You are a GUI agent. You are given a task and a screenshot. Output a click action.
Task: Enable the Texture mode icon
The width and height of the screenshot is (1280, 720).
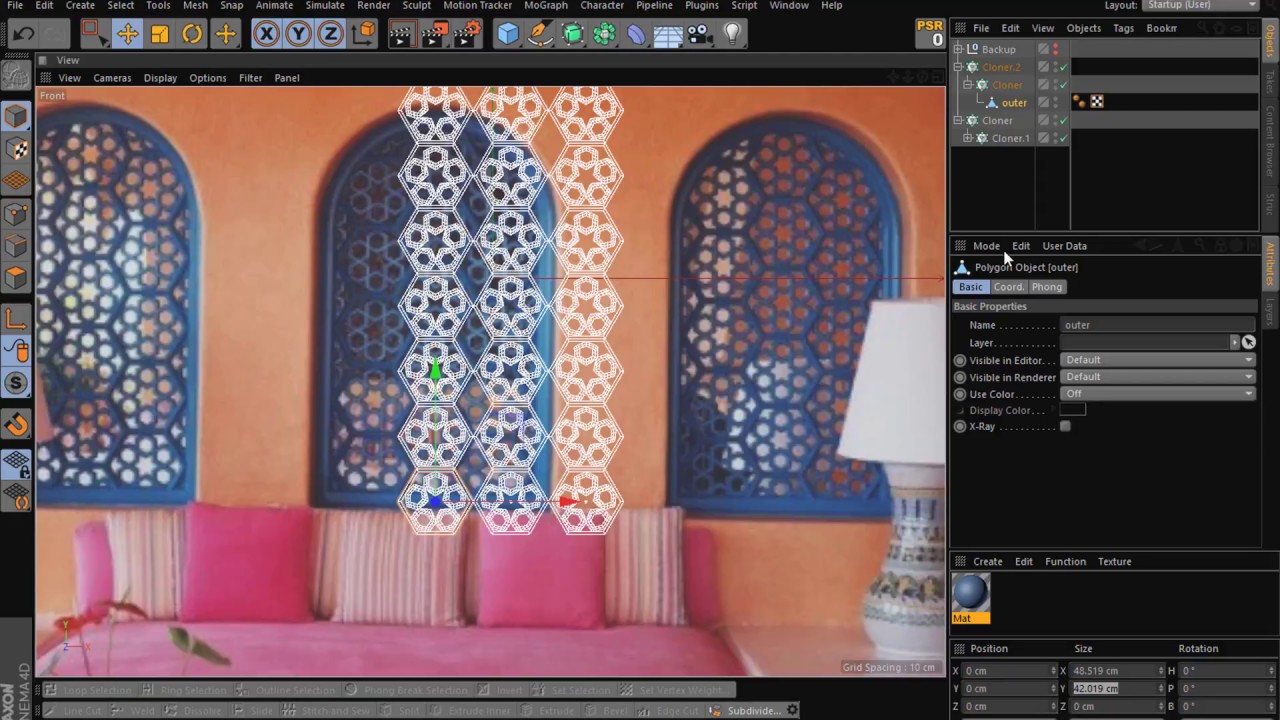[16, 149]
